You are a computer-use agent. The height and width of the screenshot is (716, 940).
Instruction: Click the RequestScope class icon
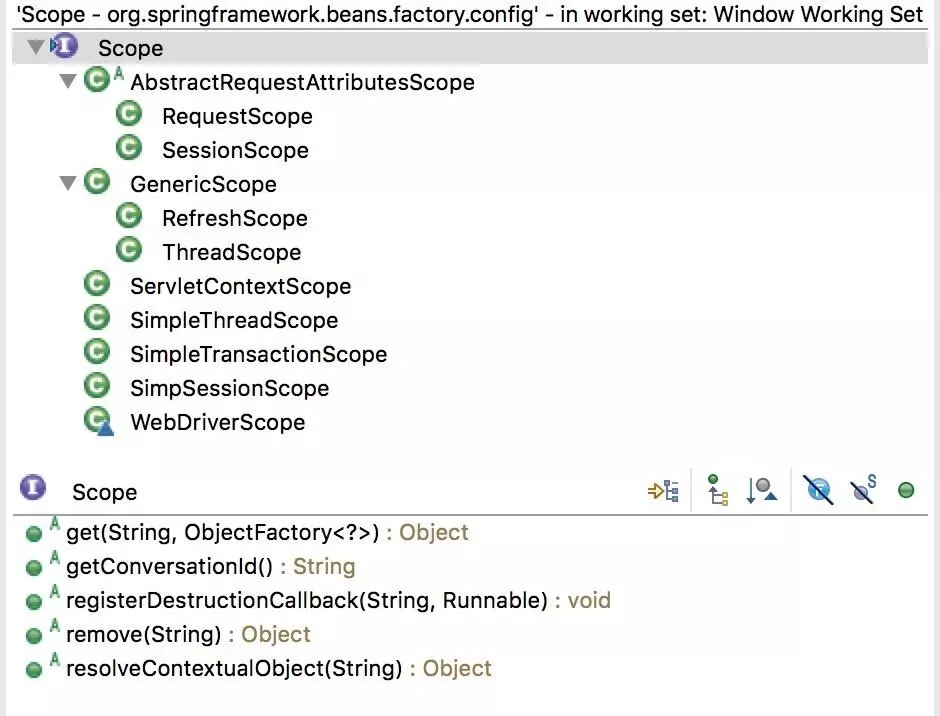tap(129, 114)
